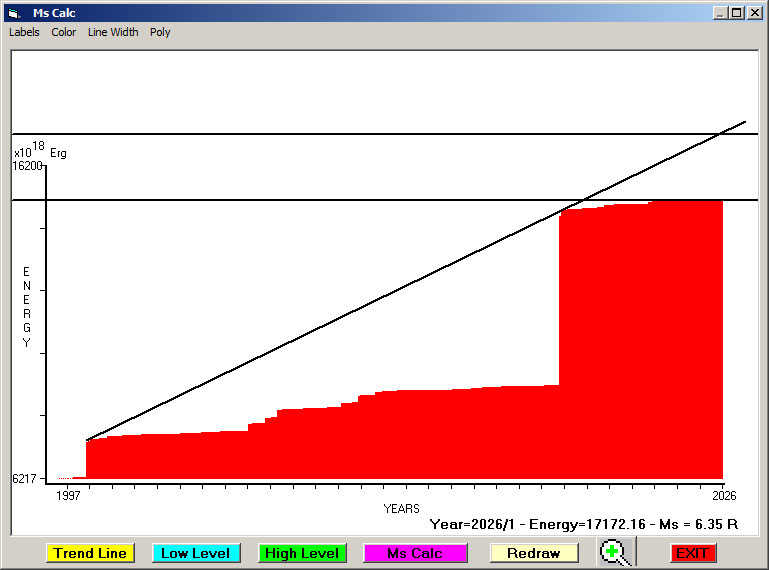The width and height of the screenshot is (769, 570).
Task: Maximize the Ms Calc window
Action: (737, 13)
